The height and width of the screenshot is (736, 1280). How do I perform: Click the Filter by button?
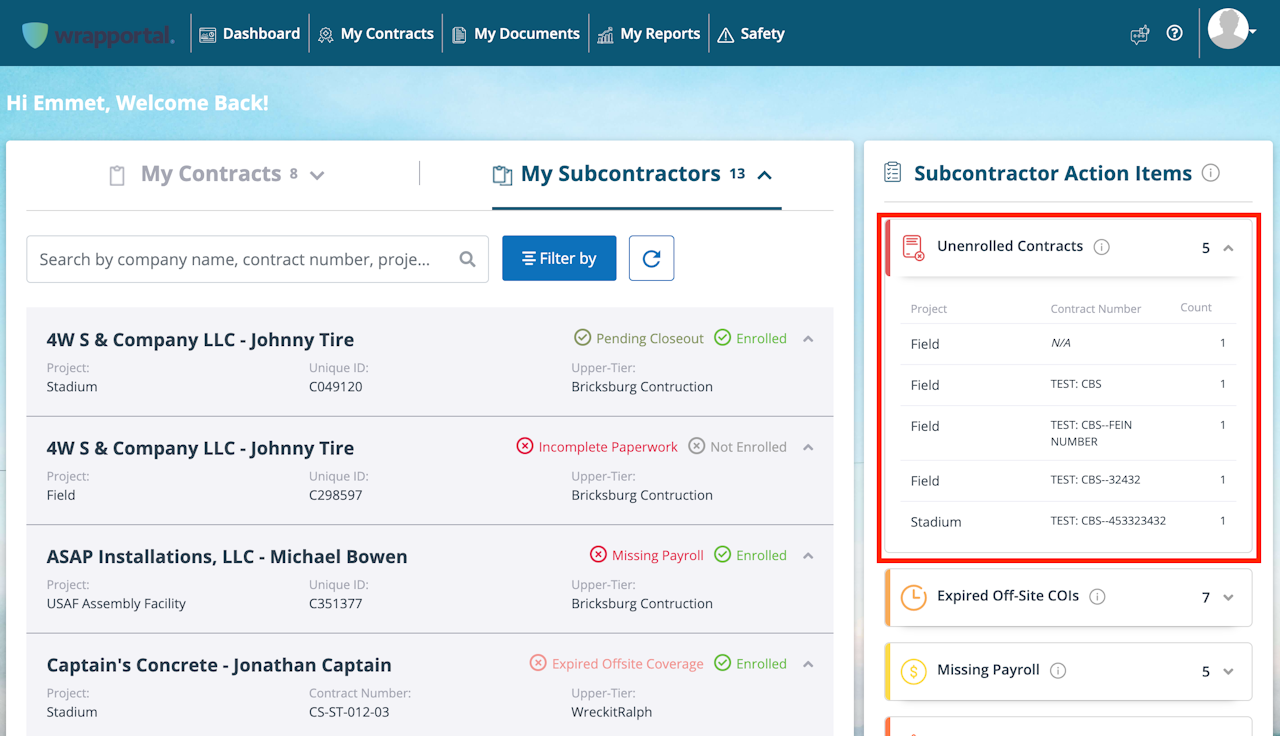coord(559,258)
